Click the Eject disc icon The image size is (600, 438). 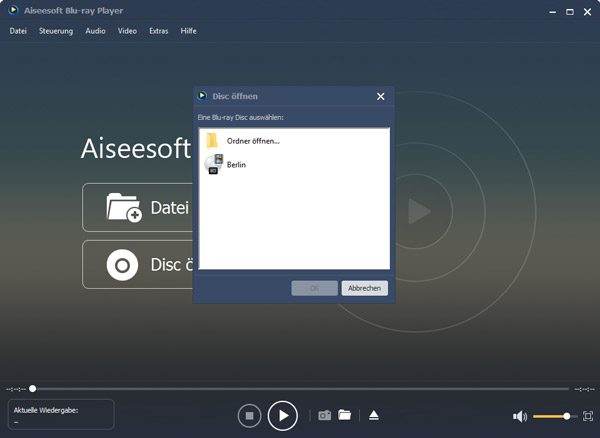[x=373, y=415]
